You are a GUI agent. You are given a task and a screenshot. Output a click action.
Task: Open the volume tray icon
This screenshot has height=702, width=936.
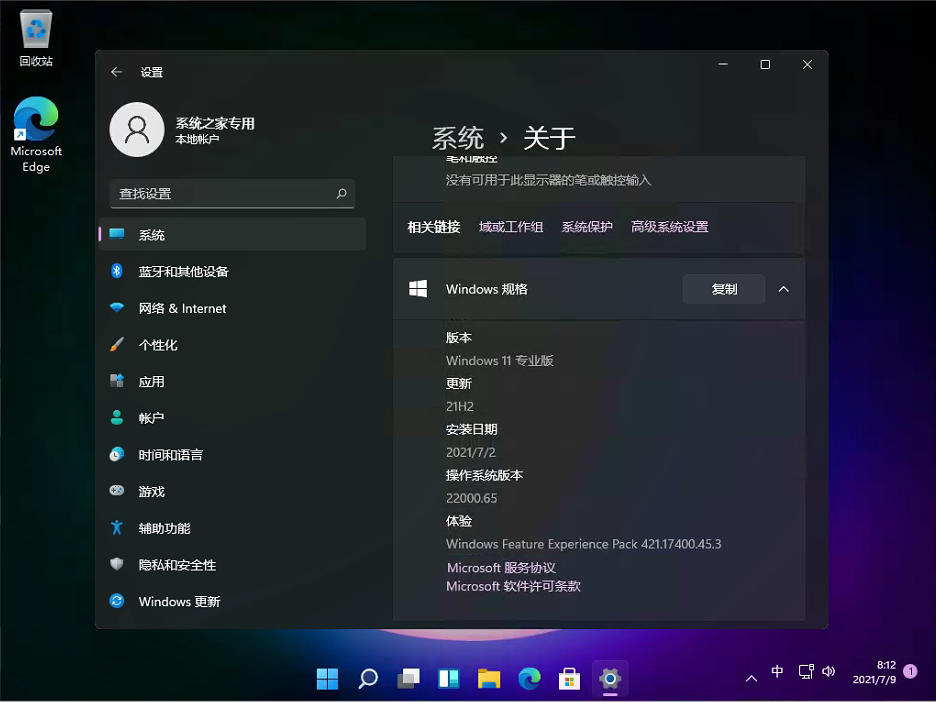pyautogui.click(x=829, y=672)
